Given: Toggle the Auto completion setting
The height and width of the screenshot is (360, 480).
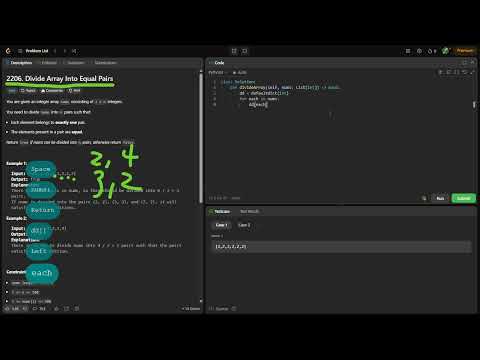Looking at the screenshot, I should pos(240,72).
